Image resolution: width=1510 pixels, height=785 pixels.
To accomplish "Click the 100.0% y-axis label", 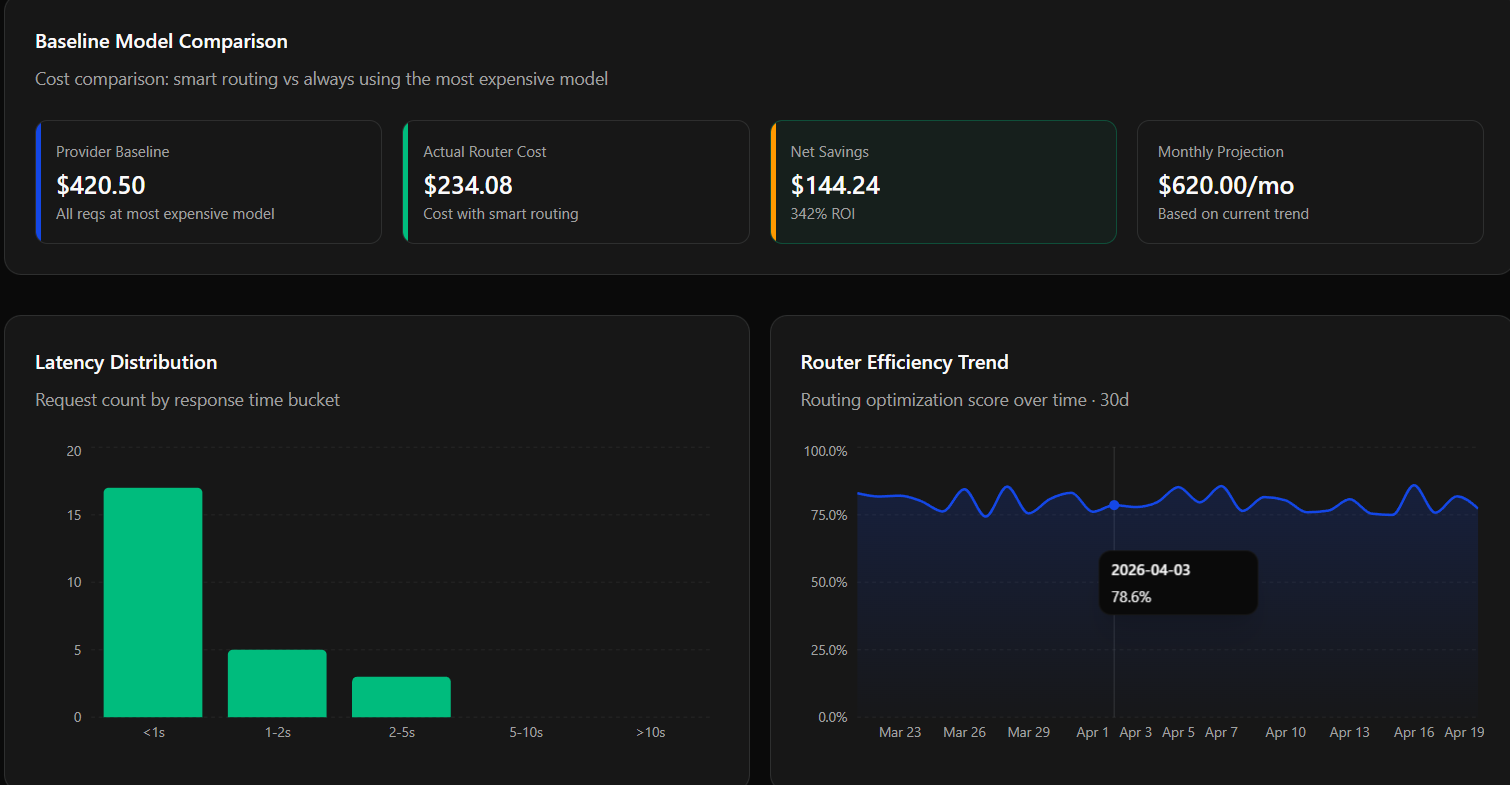I will click(825, 451).
